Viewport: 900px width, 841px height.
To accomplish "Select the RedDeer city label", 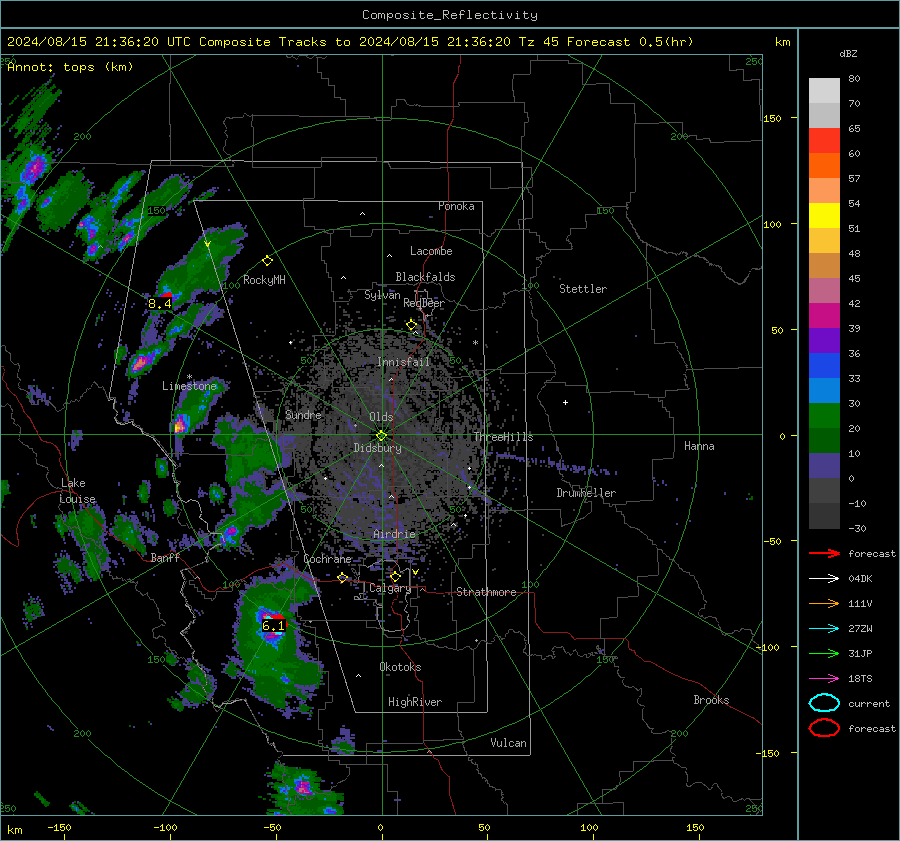I will click(x=424, y=303).
